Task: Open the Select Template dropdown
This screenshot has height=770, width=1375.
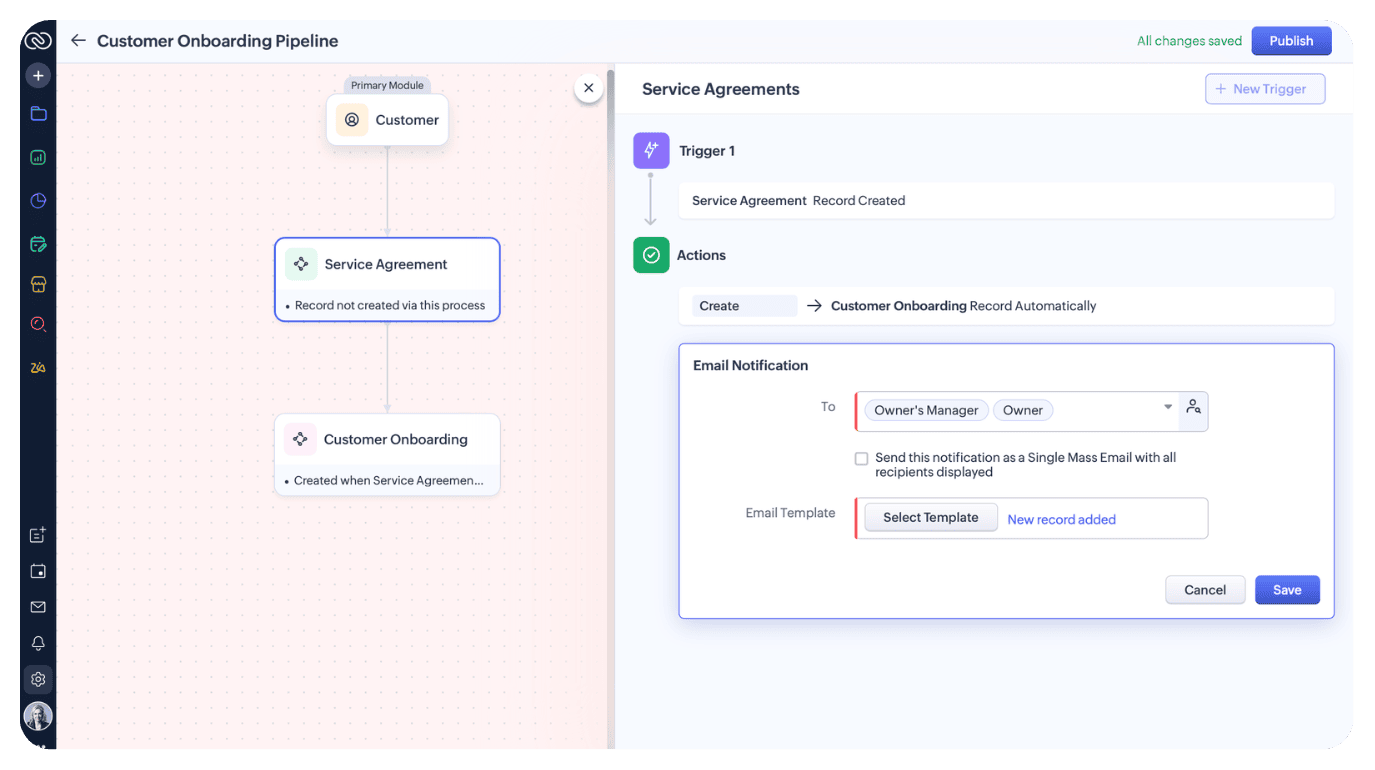Action: click(x=930, y=517)
